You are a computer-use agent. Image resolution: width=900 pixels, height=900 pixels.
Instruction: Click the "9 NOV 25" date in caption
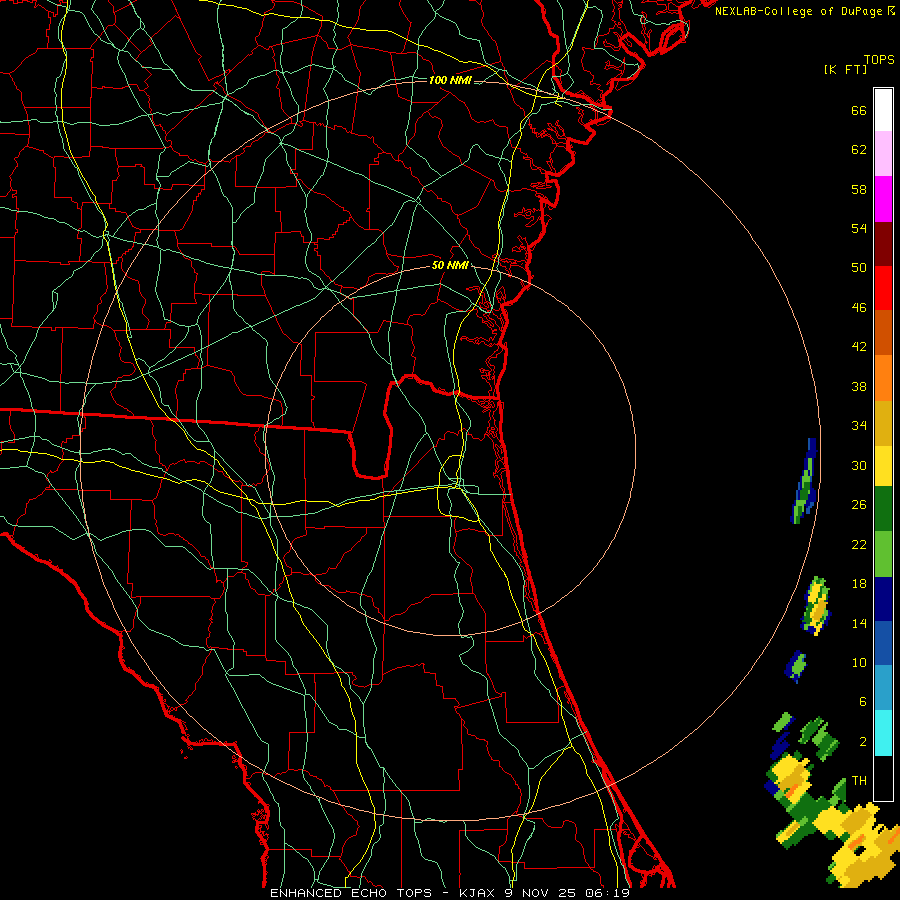point(541,893)
